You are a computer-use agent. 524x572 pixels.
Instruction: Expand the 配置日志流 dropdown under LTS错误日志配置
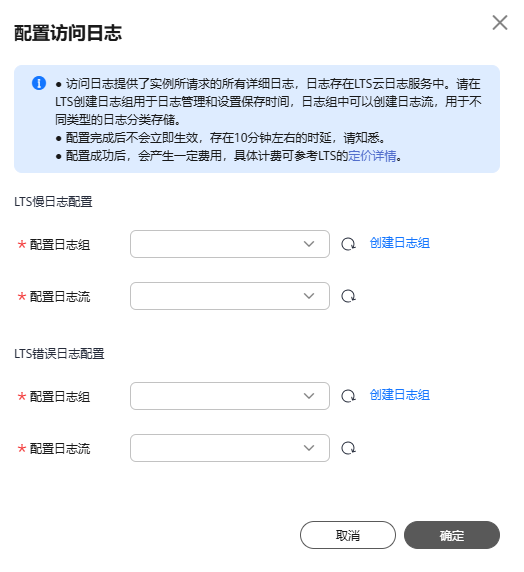coord(230,448)
